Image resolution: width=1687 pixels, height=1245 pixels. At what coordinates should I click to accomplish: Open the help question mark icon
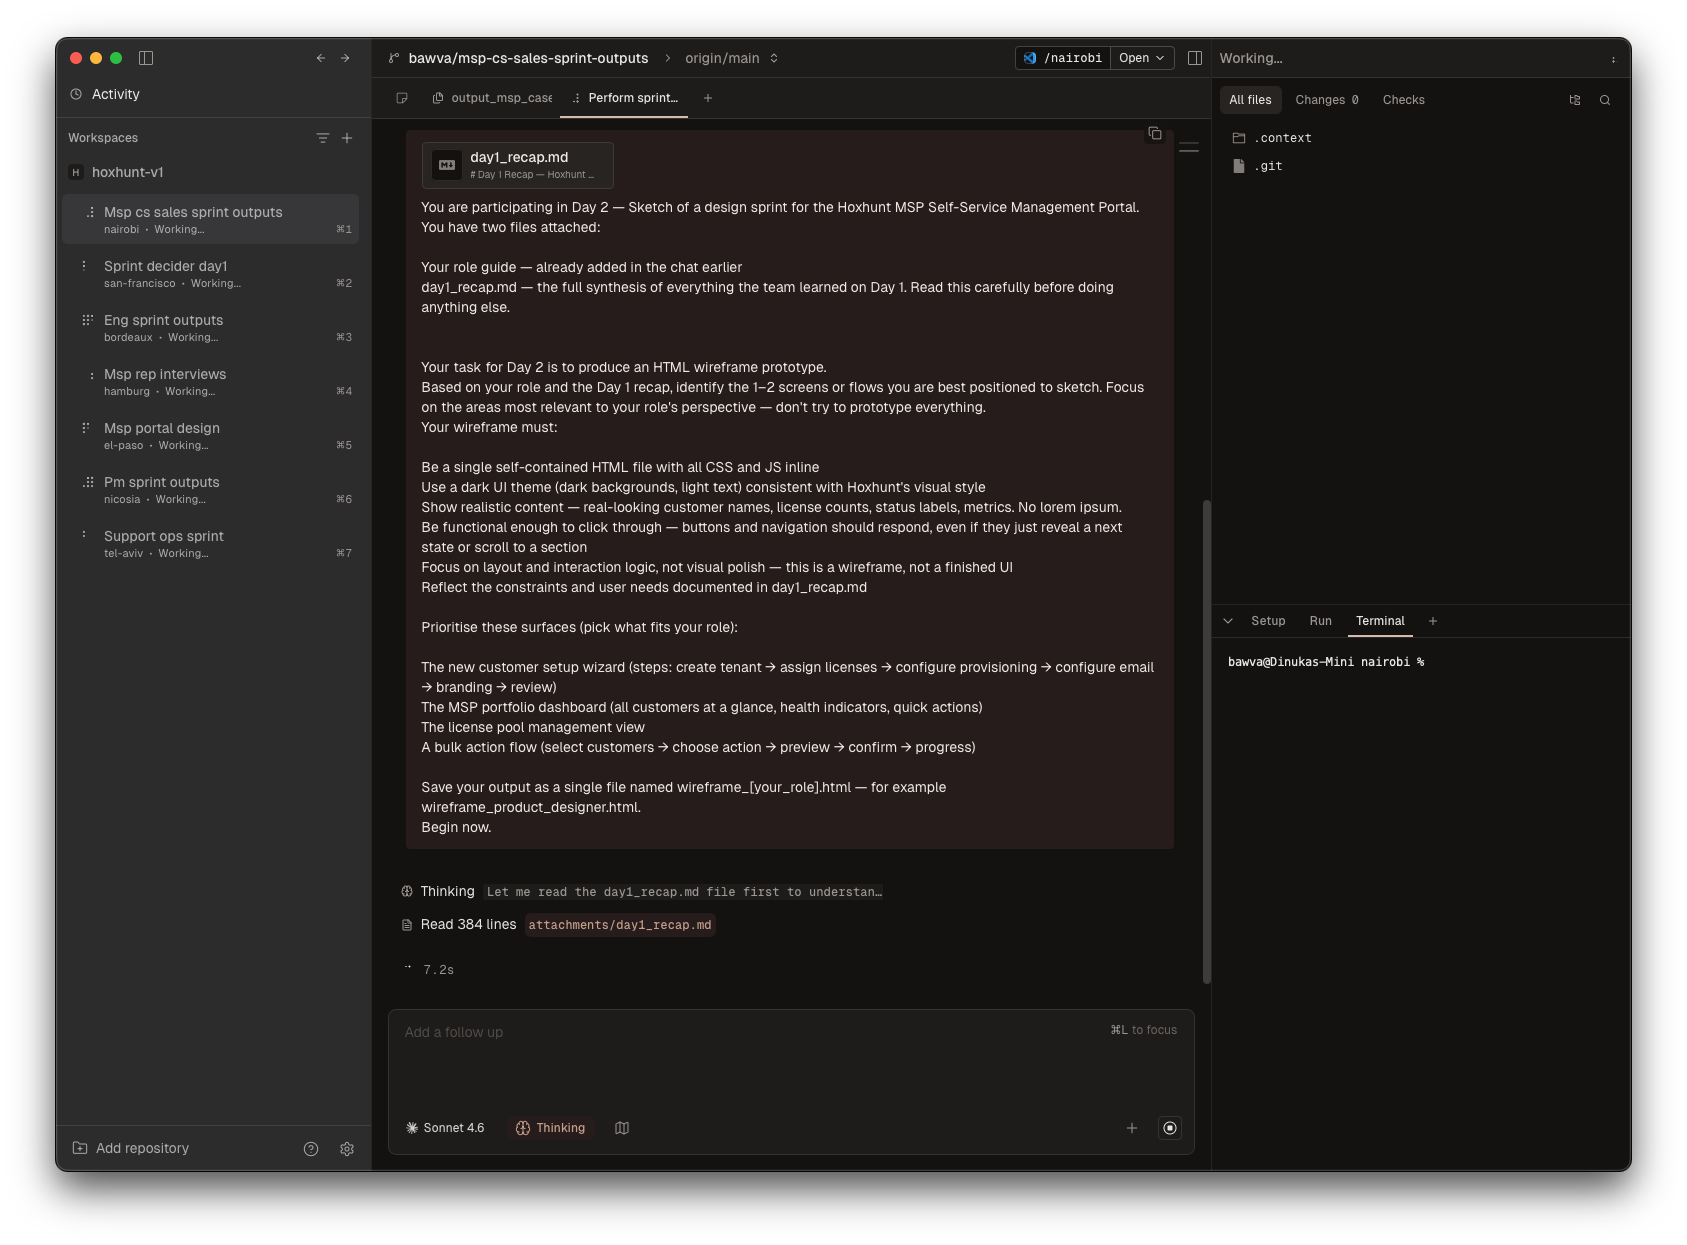click(311, 1149)
